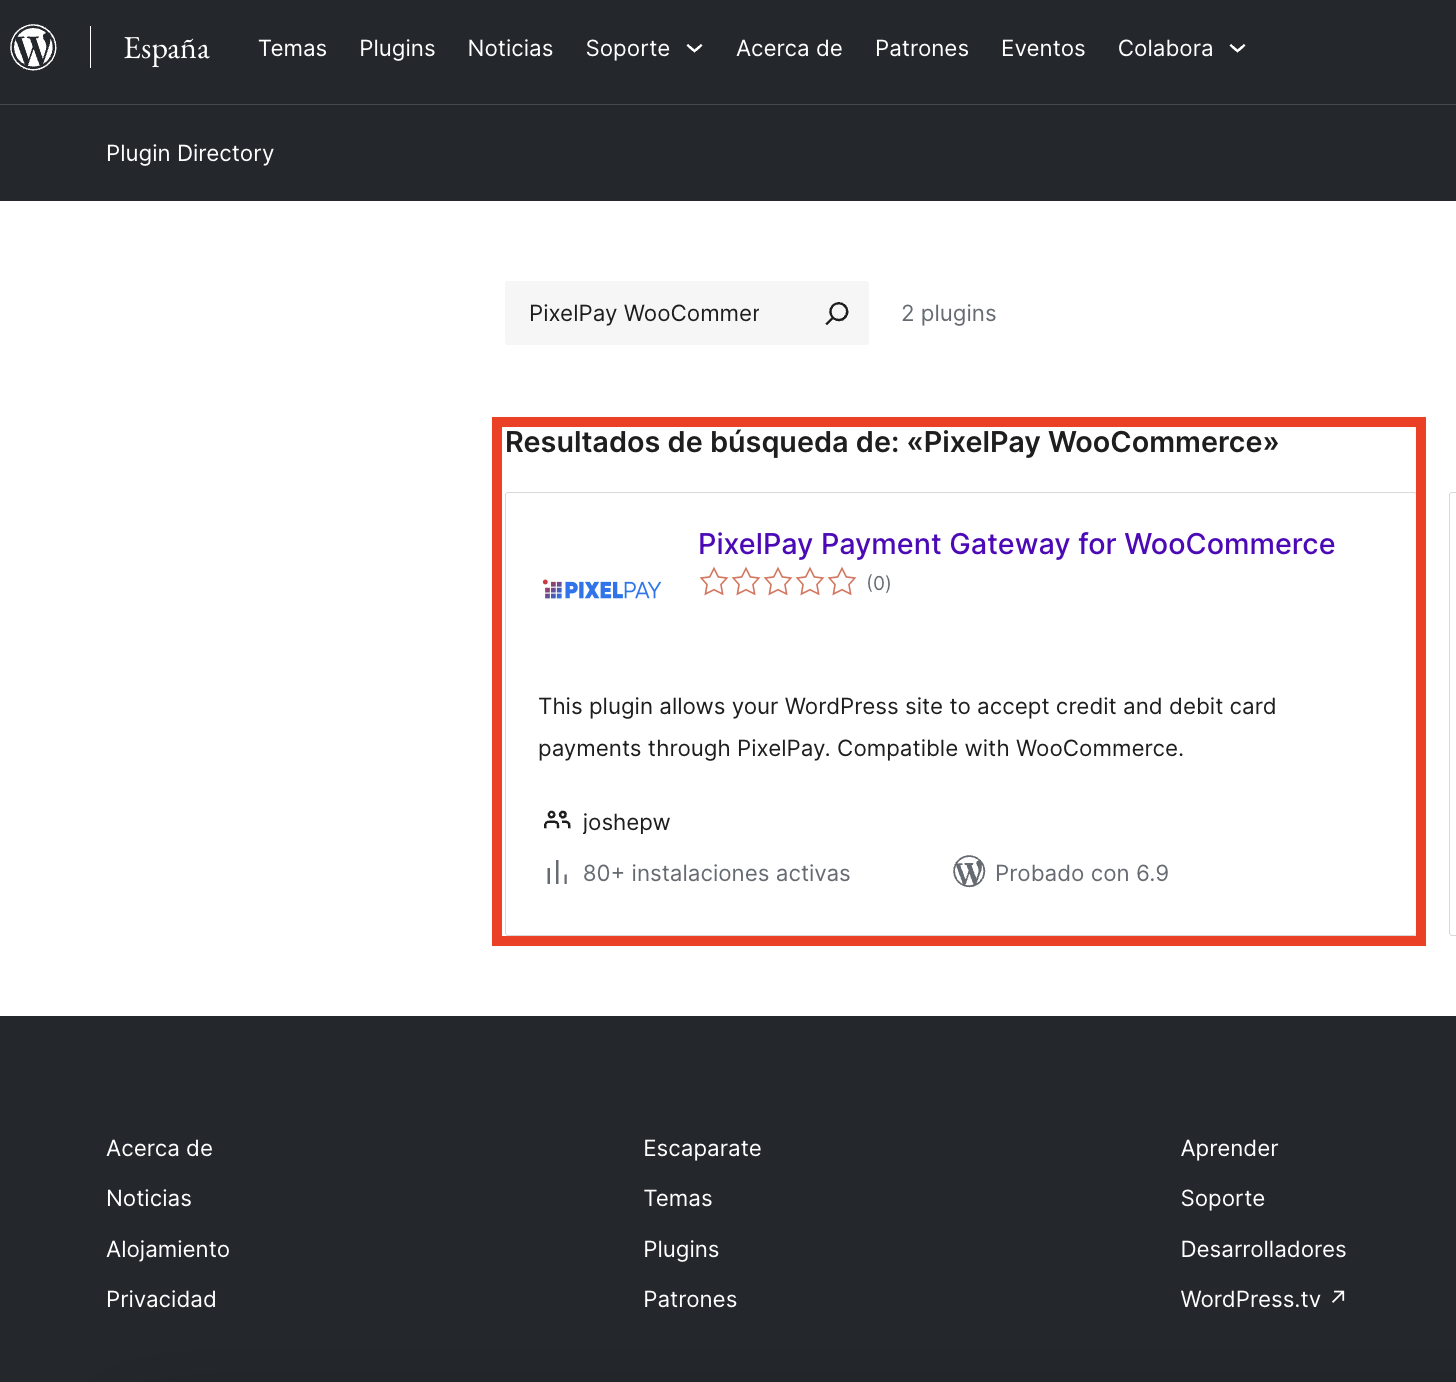This screenshot has width=1456, height=1382.
Task: Open the Privacidad footer link
Action: (161, 1298)
